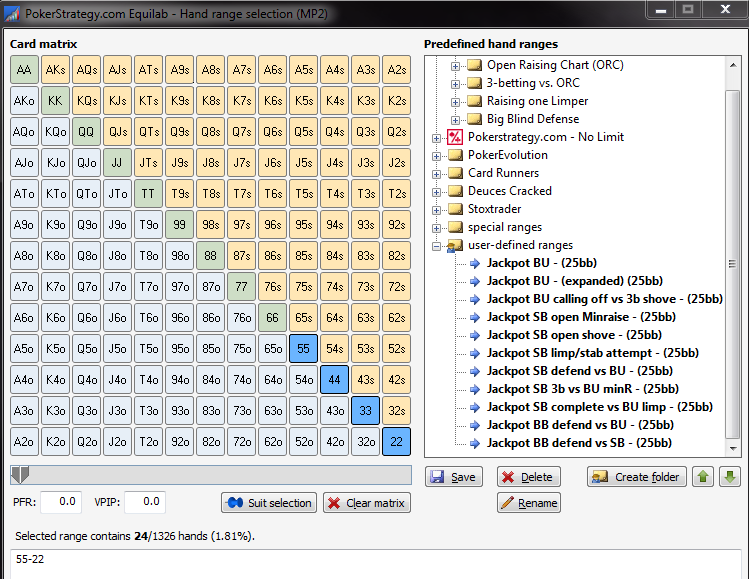749x579 pixels.
Task: Click the Big Blind Defense folder icon
Action: (x=474, y=119)
